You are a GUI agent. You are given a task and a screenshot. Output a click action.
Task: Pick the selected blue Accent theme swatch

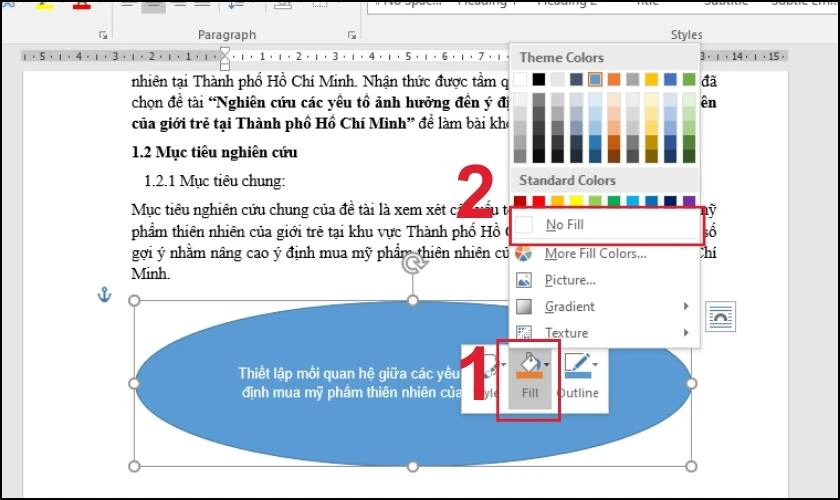(x=595, y=80)
